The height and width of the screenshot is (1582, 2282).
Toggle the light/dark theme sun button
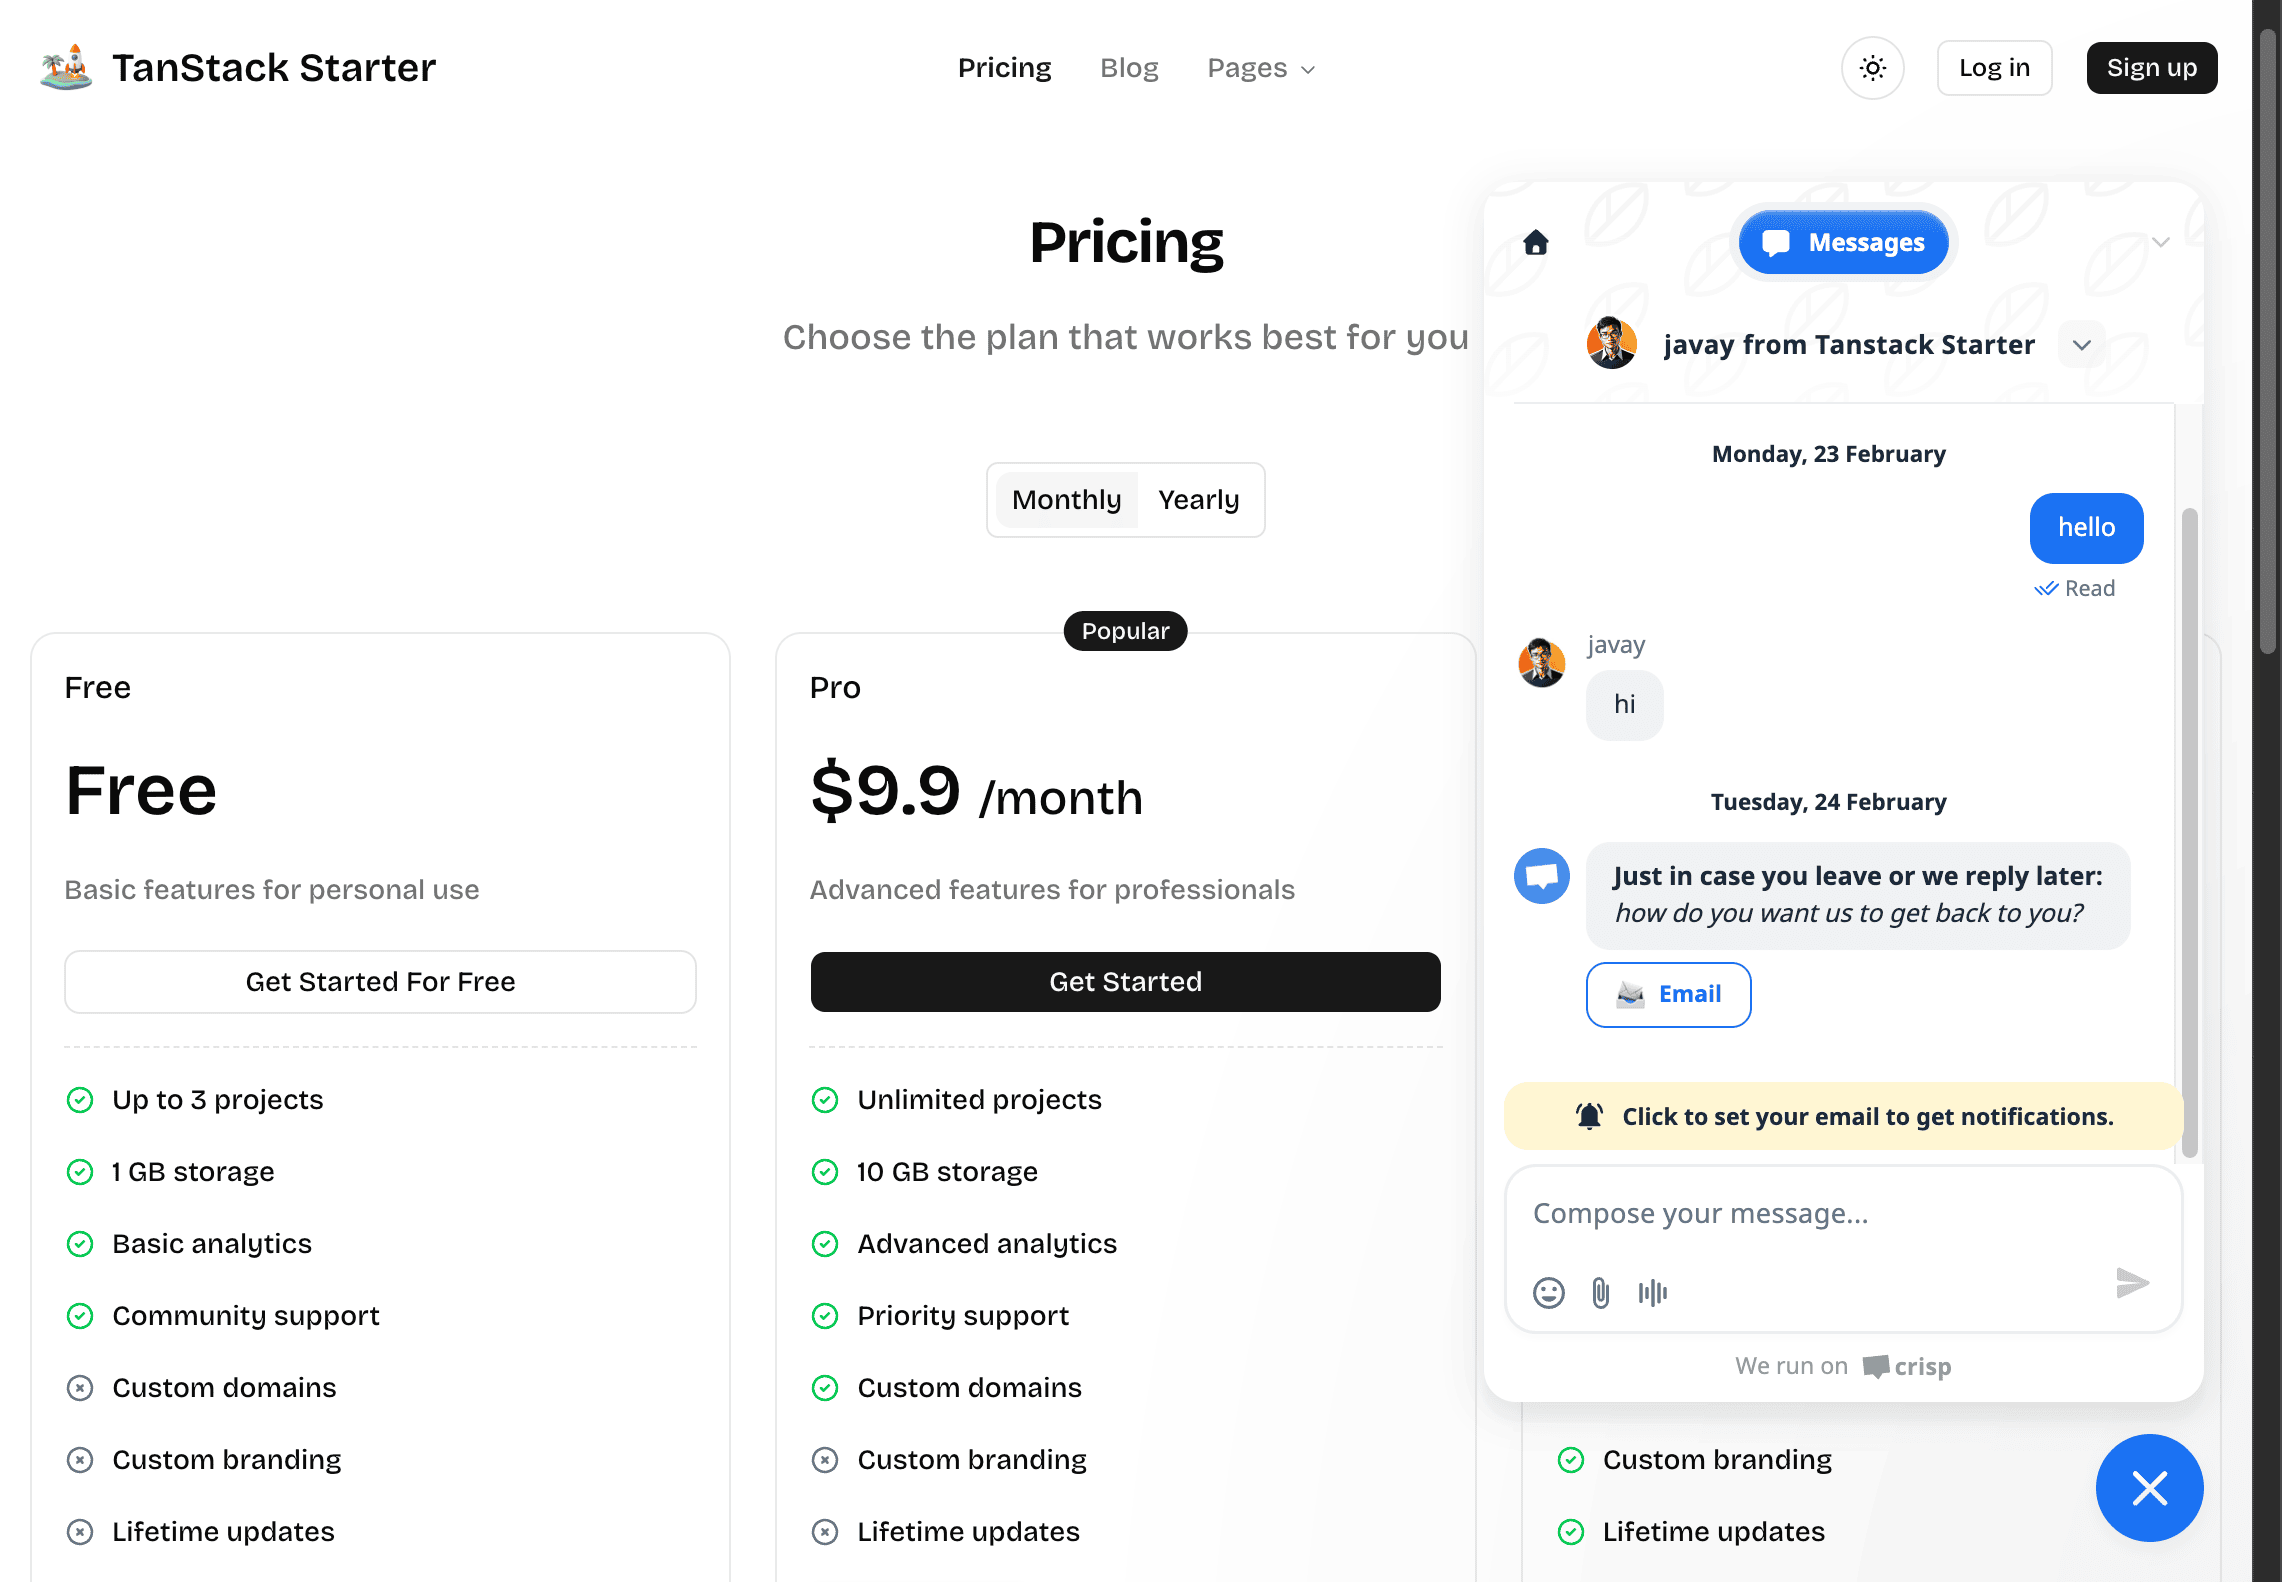(x=1872, y=68)
